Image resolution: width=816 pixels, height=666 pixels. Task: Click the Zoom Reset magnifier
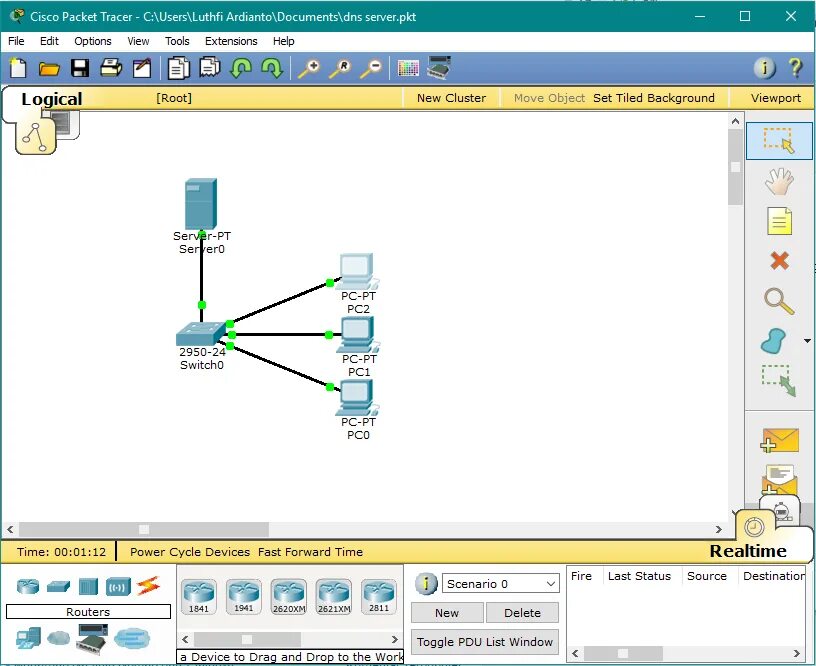point(340,68)
